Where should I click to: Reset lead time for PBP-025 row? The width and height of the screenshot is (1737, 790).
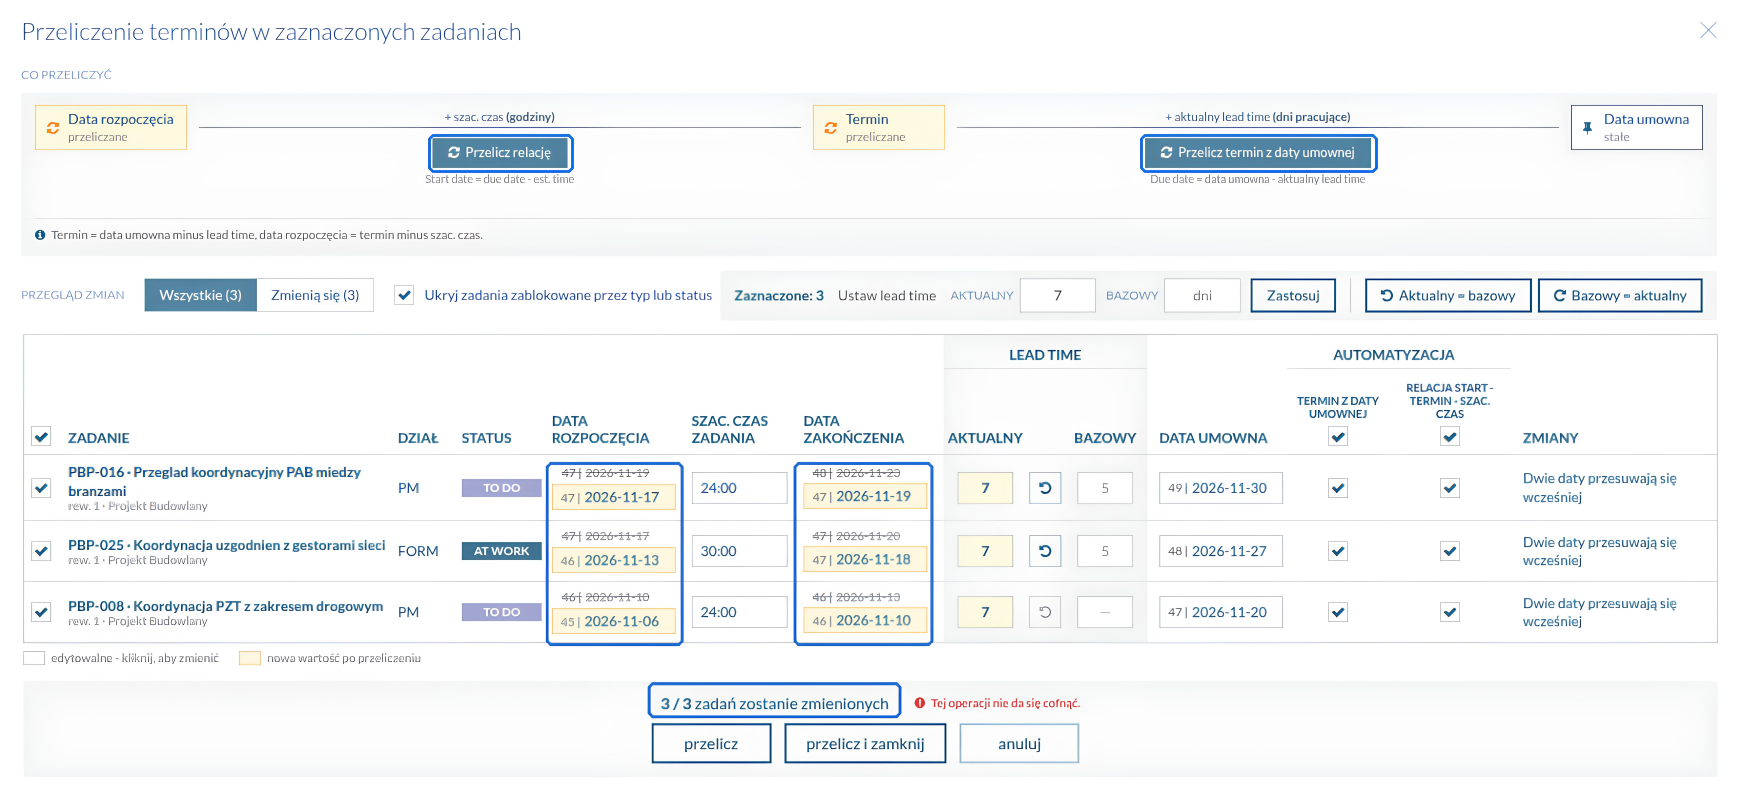1045,551
